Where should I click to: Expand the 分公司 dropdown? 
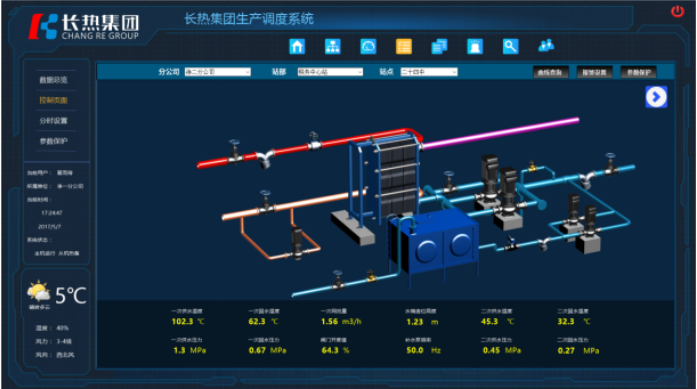point(218,72)
